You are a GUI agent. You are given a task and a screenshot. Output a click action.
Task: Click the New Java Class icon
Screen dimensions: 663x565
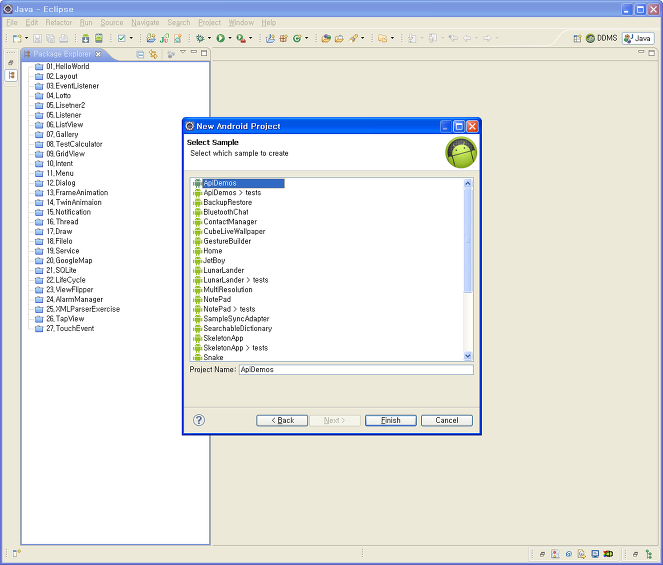[x=297, y=38]
